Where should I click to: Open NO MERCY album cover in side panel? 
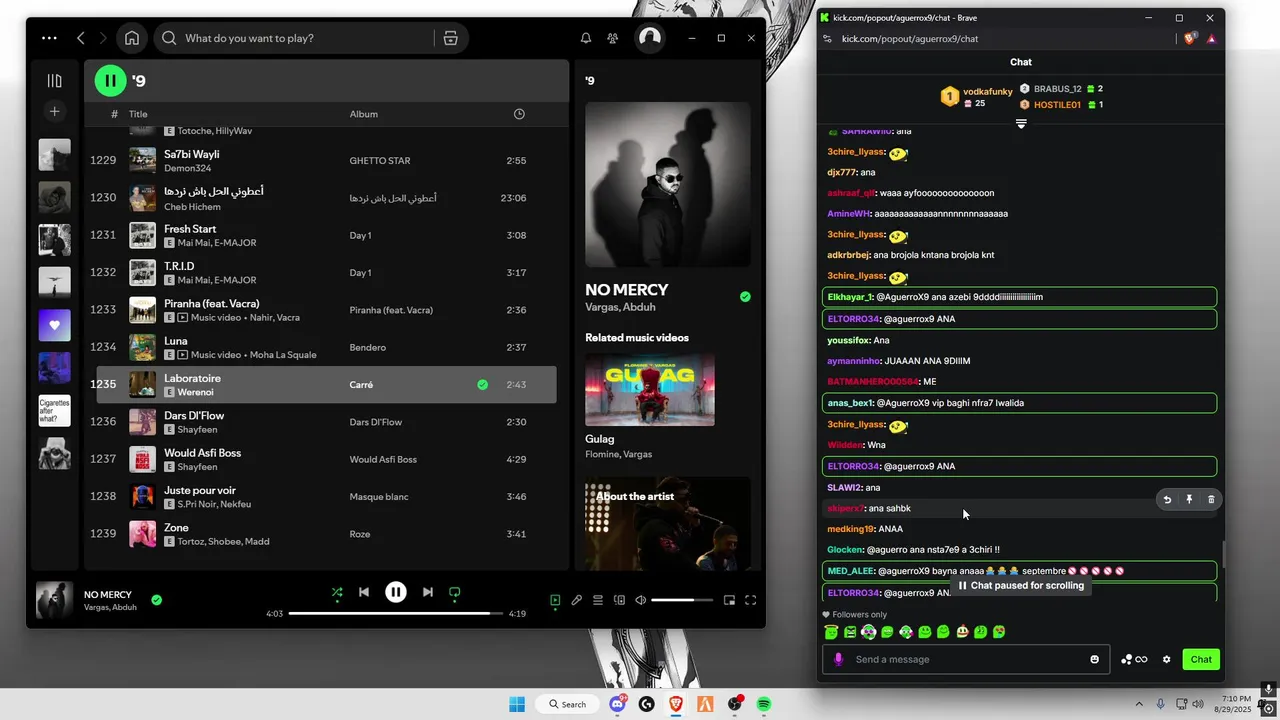pos(668,185)
